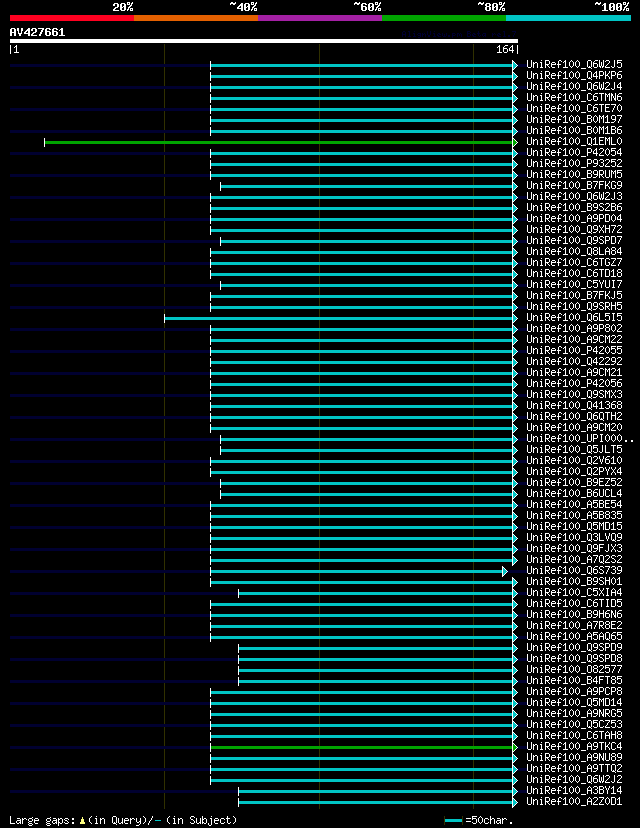Click the UniRef100_B7FKG9 label
The image size is (640, 828).
[x=574, y=186]
